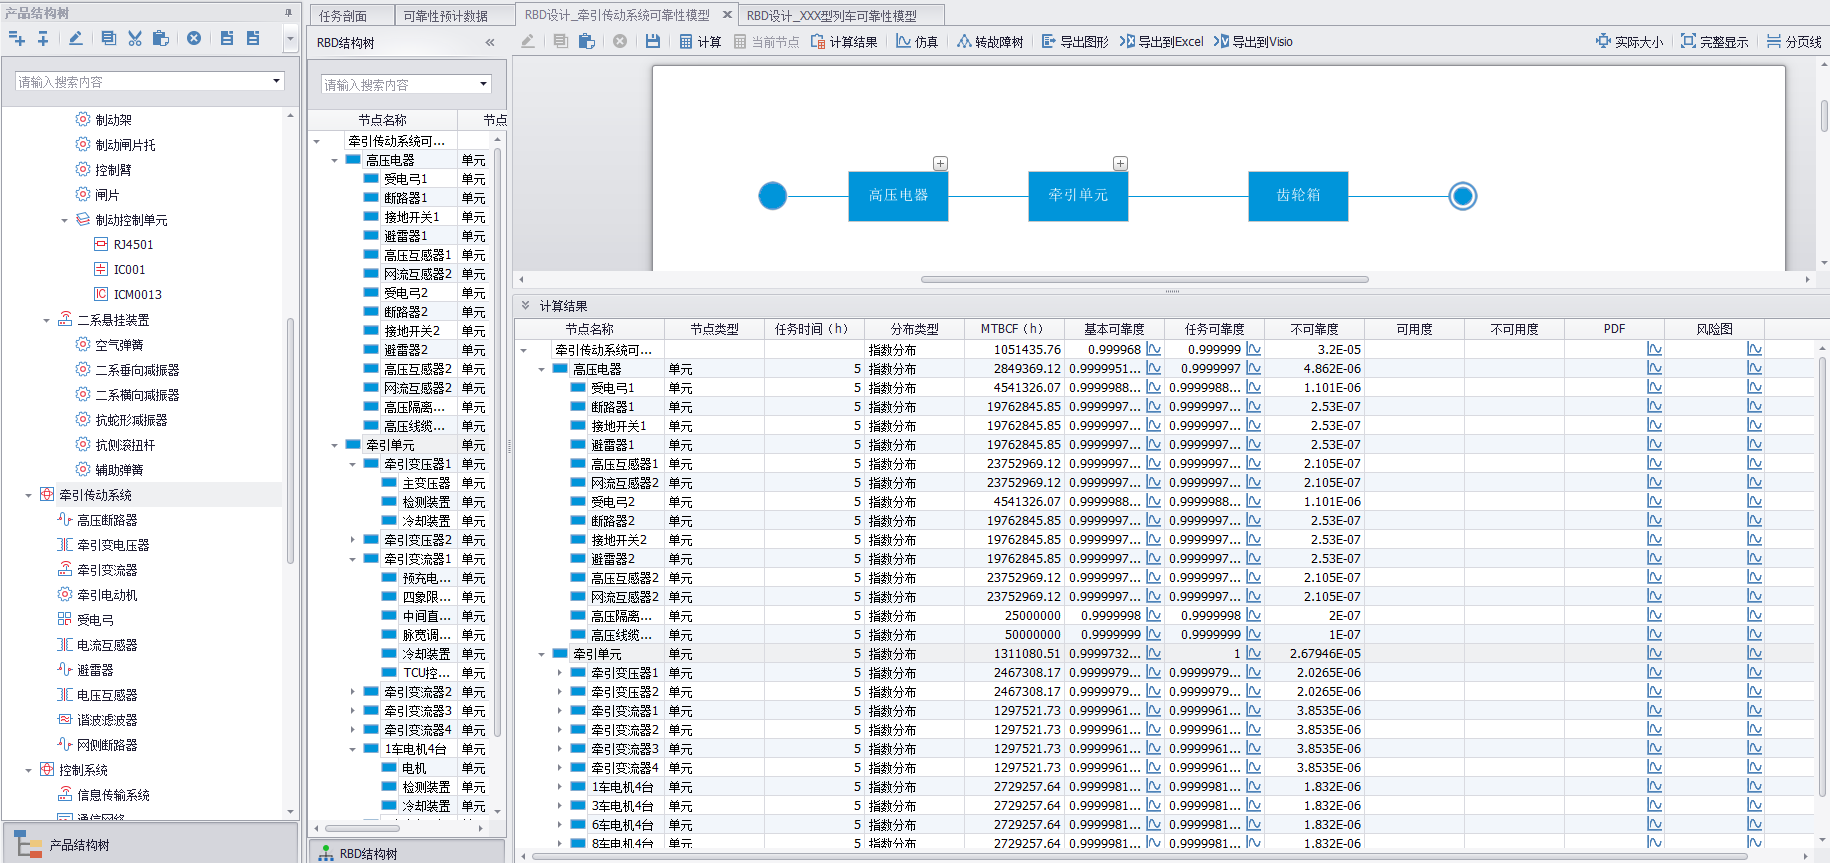Export diagram with 导出到Excel
Viewport: 1830px width, 863px height.
coord(1162,41)
